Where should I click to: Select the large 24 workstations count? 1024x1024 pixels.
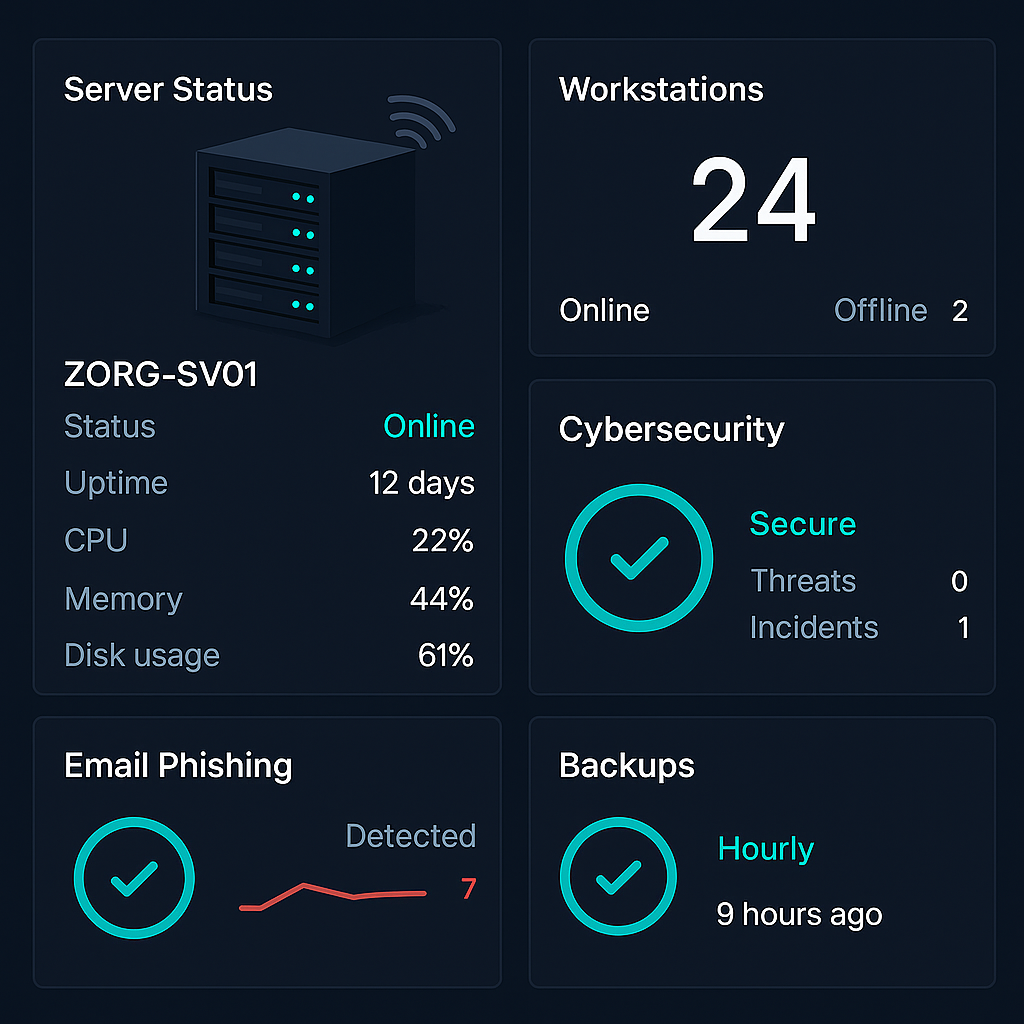point(753,199)
